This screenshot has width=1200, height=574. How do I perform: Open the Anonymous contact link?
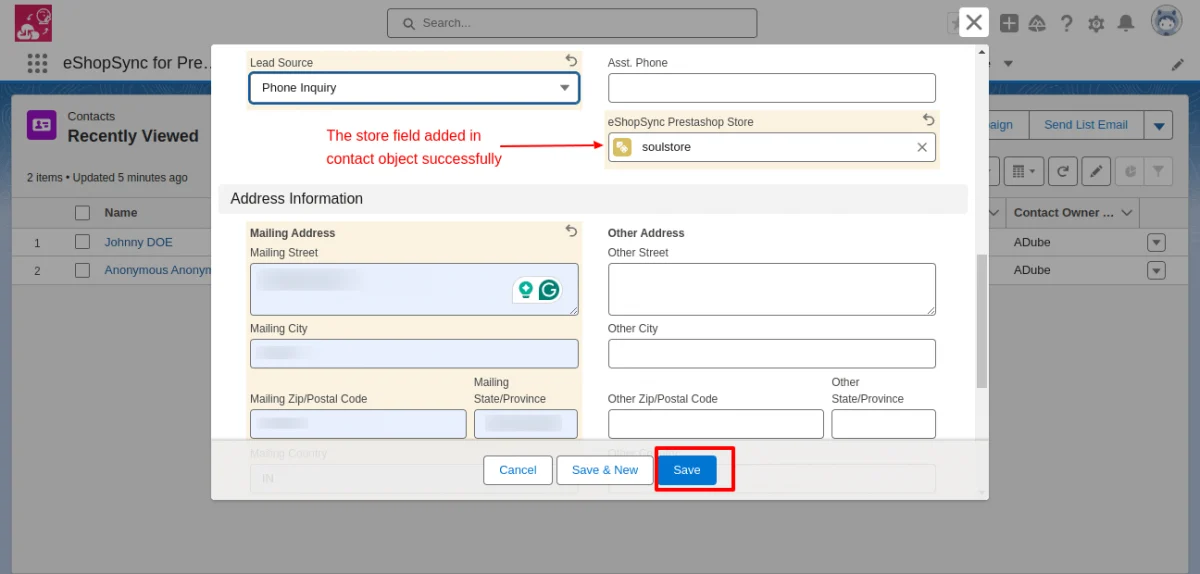pyautogui.click(x=158, y=270)
